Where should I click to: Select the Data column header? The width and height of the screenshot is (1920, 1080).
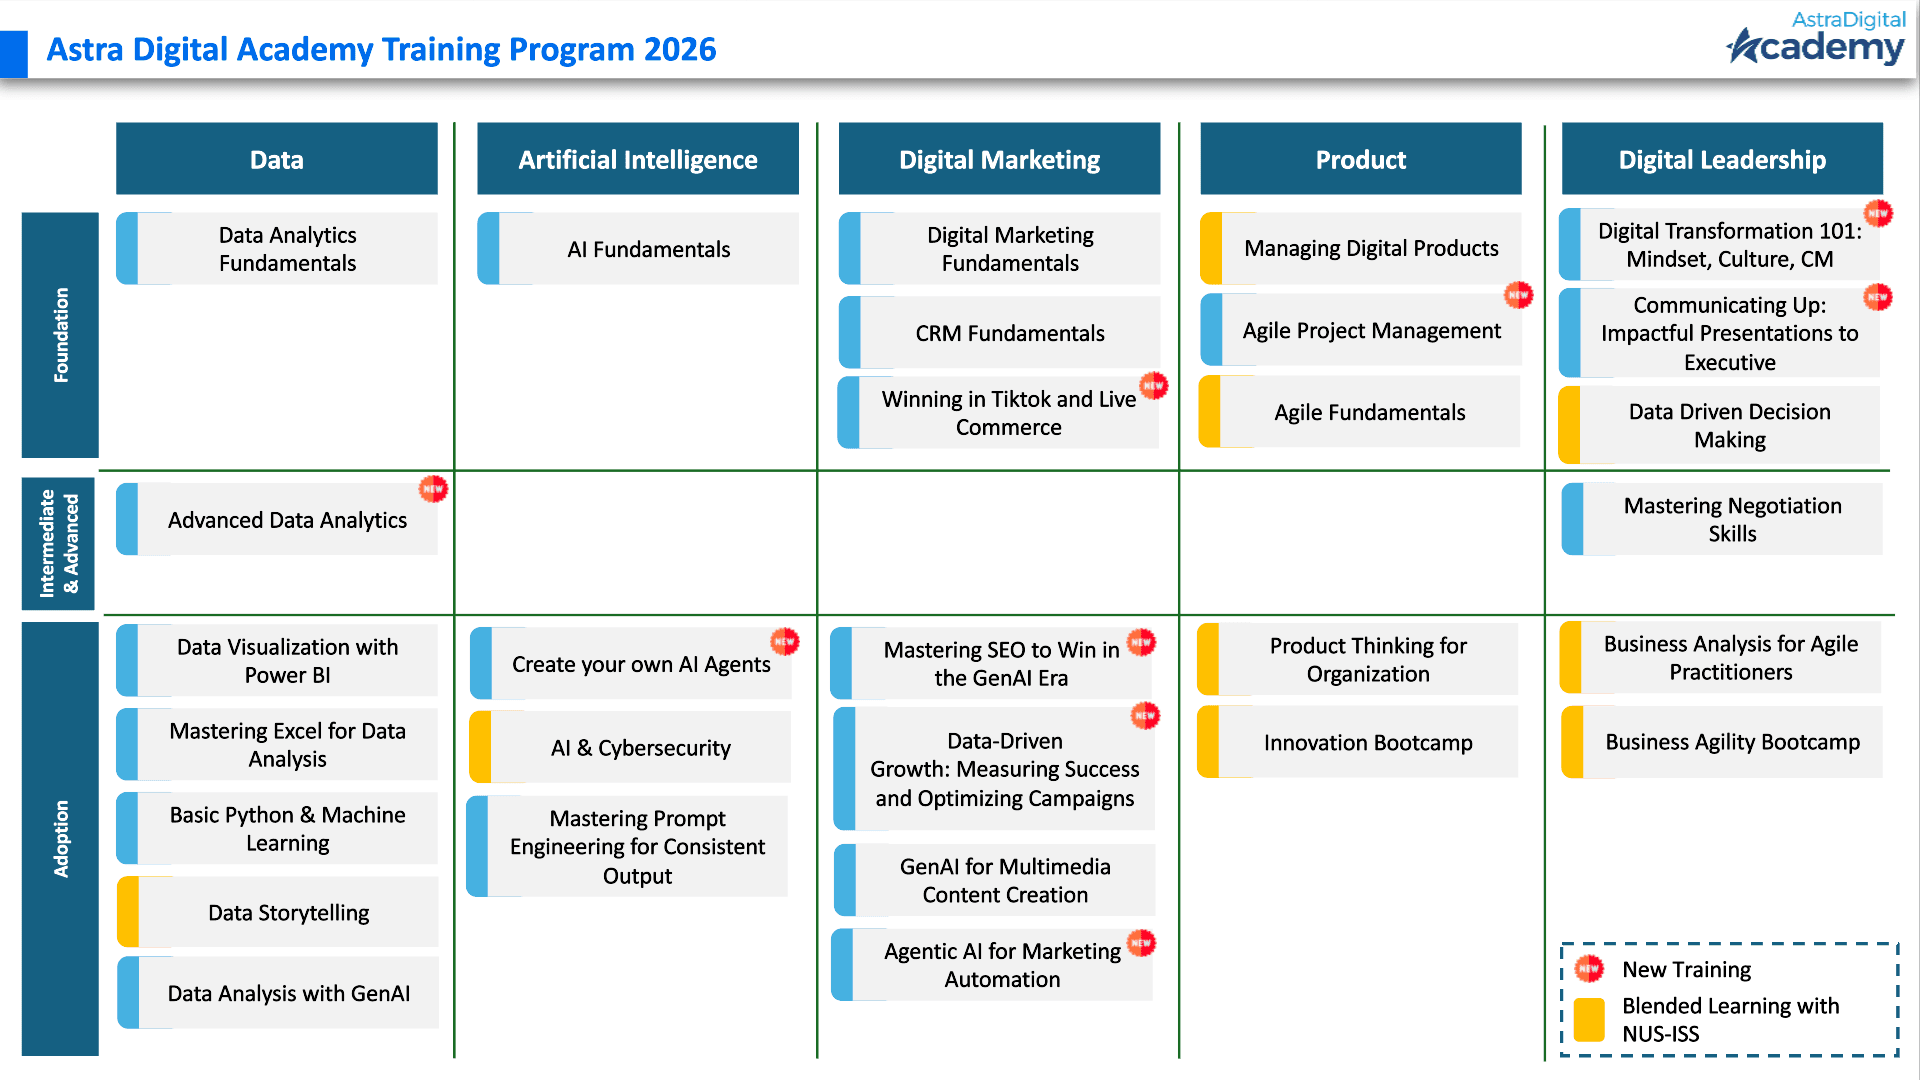(276, 158)
